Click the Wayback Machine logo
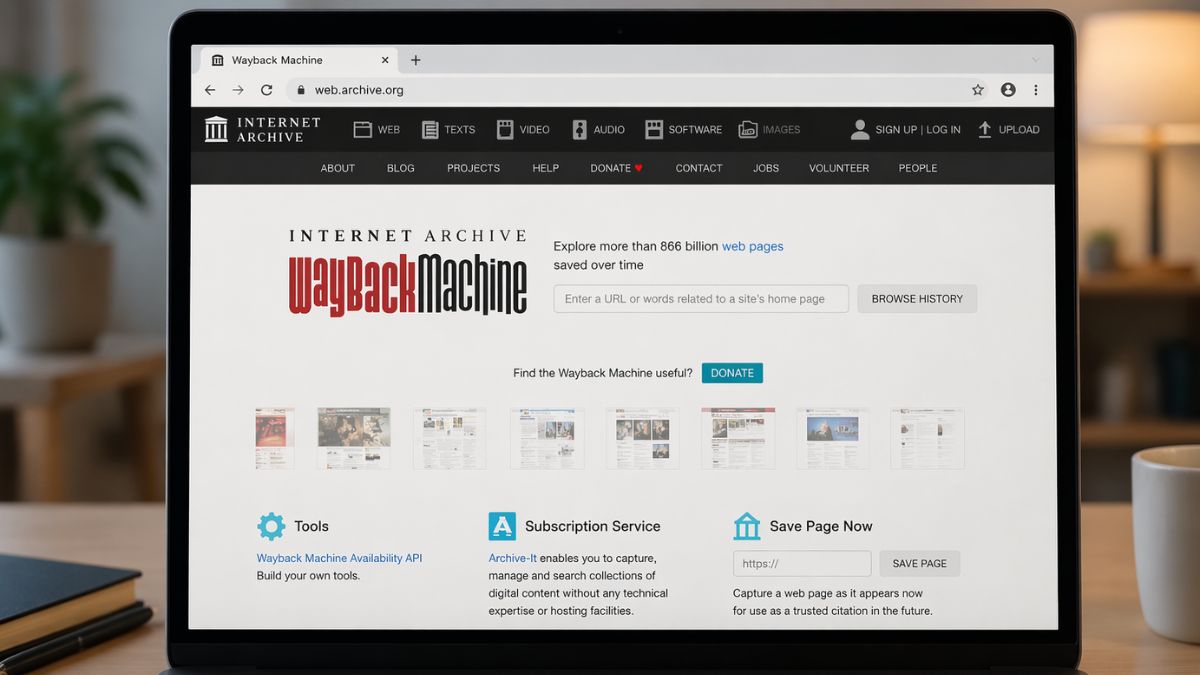 click(x=408, y=272)
